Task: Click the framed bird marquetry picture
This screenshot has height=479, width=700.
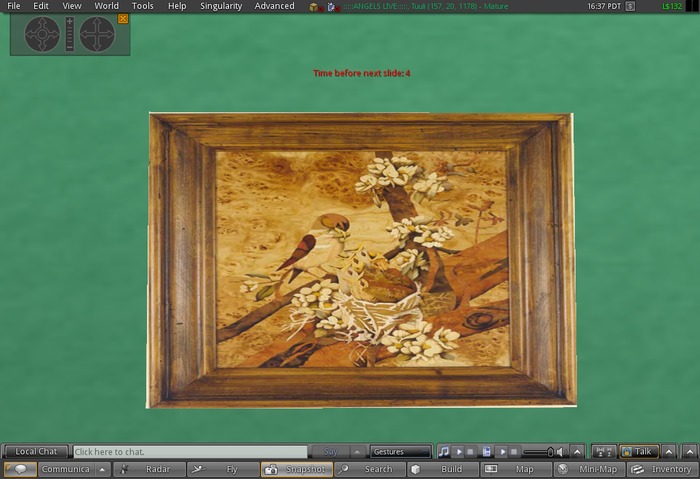Action: click(x=361, y=260)
